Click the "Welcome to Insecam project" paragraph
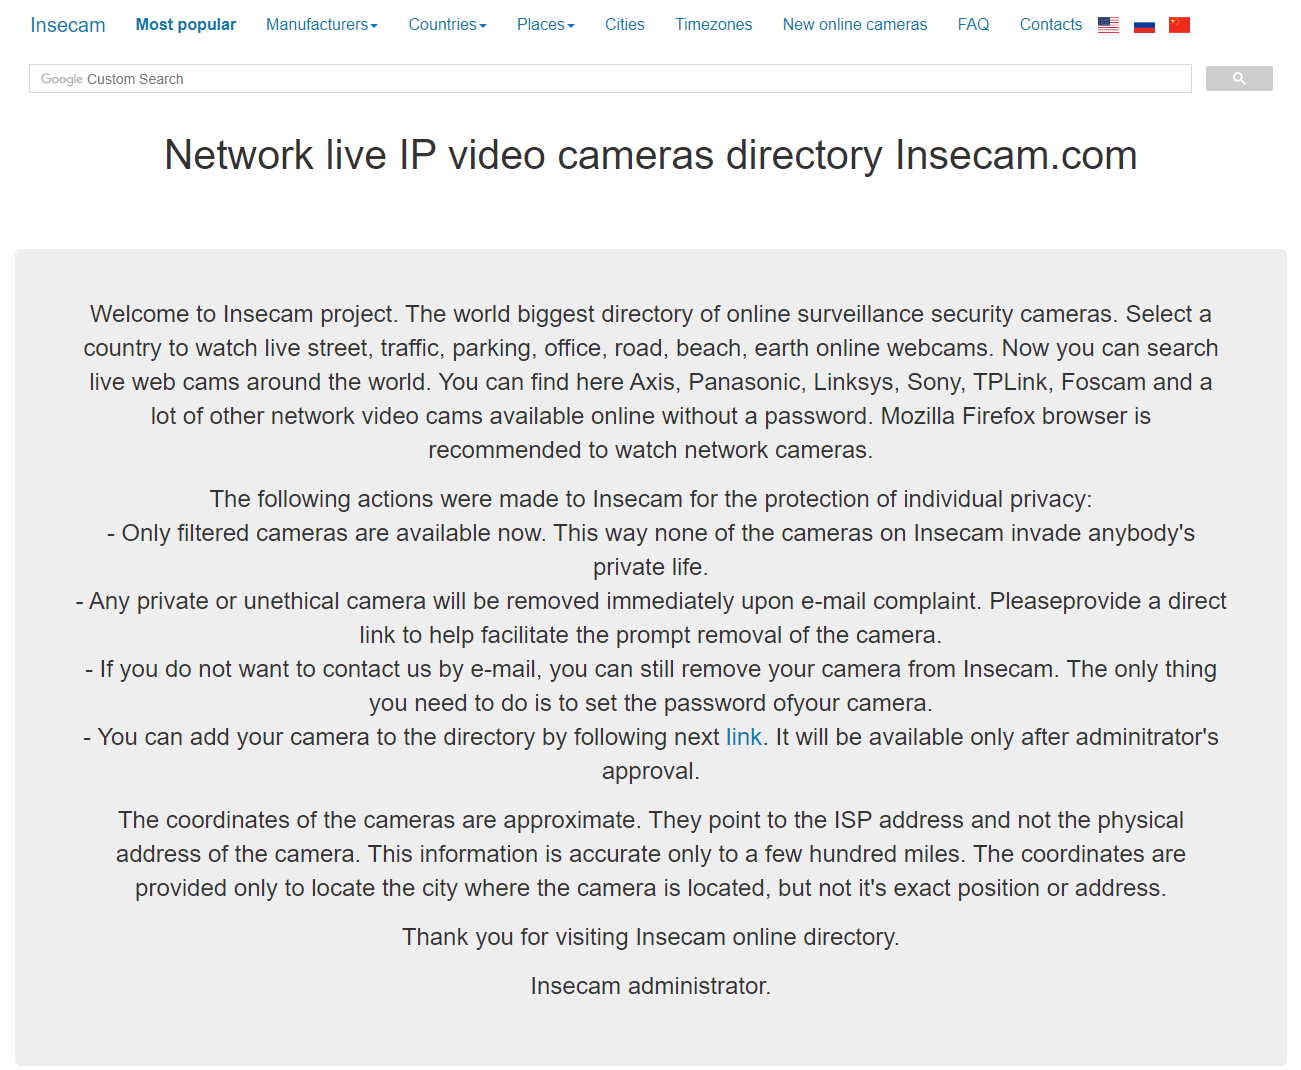The height and width of the screenshot is (1070, 1301). point(650,382)
